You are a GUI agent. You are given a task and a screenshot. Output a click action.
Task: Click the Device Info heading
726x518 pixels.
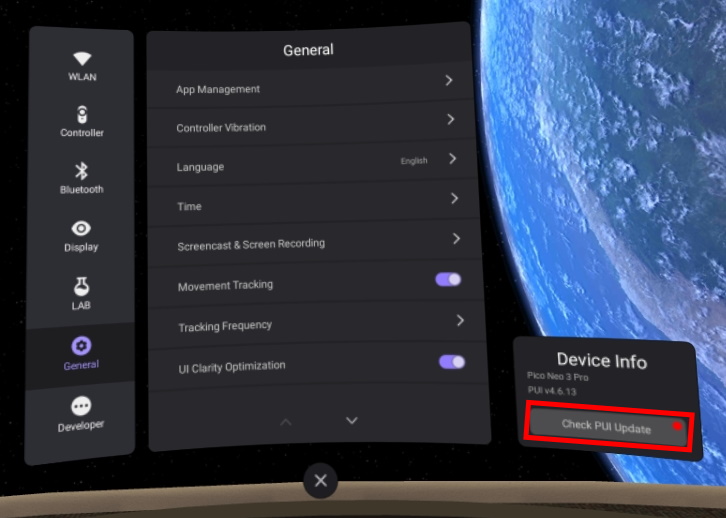[601, 361]
